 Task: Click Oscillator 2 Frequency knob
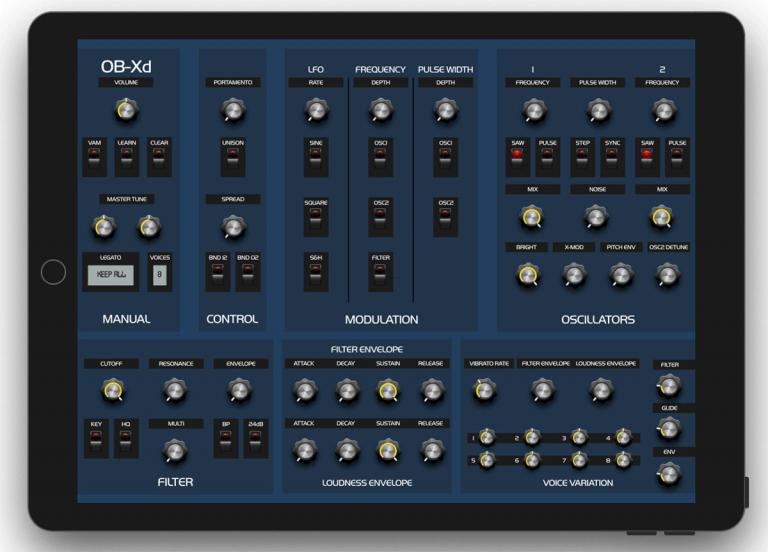point(663,111)
